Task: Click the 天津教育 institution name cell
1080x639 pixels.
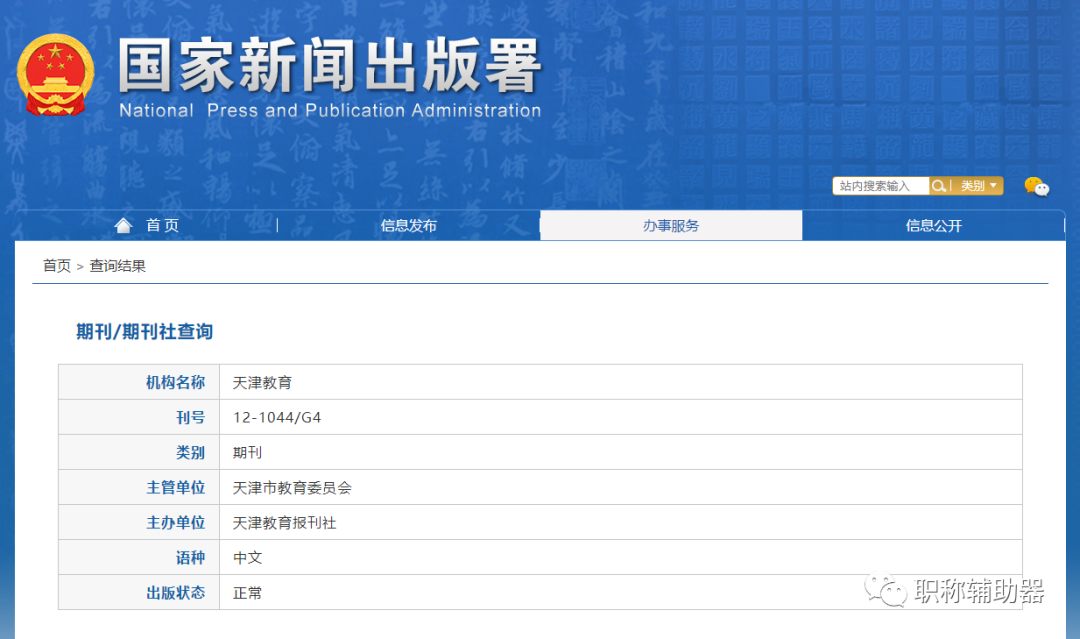Action: [263, 382]
